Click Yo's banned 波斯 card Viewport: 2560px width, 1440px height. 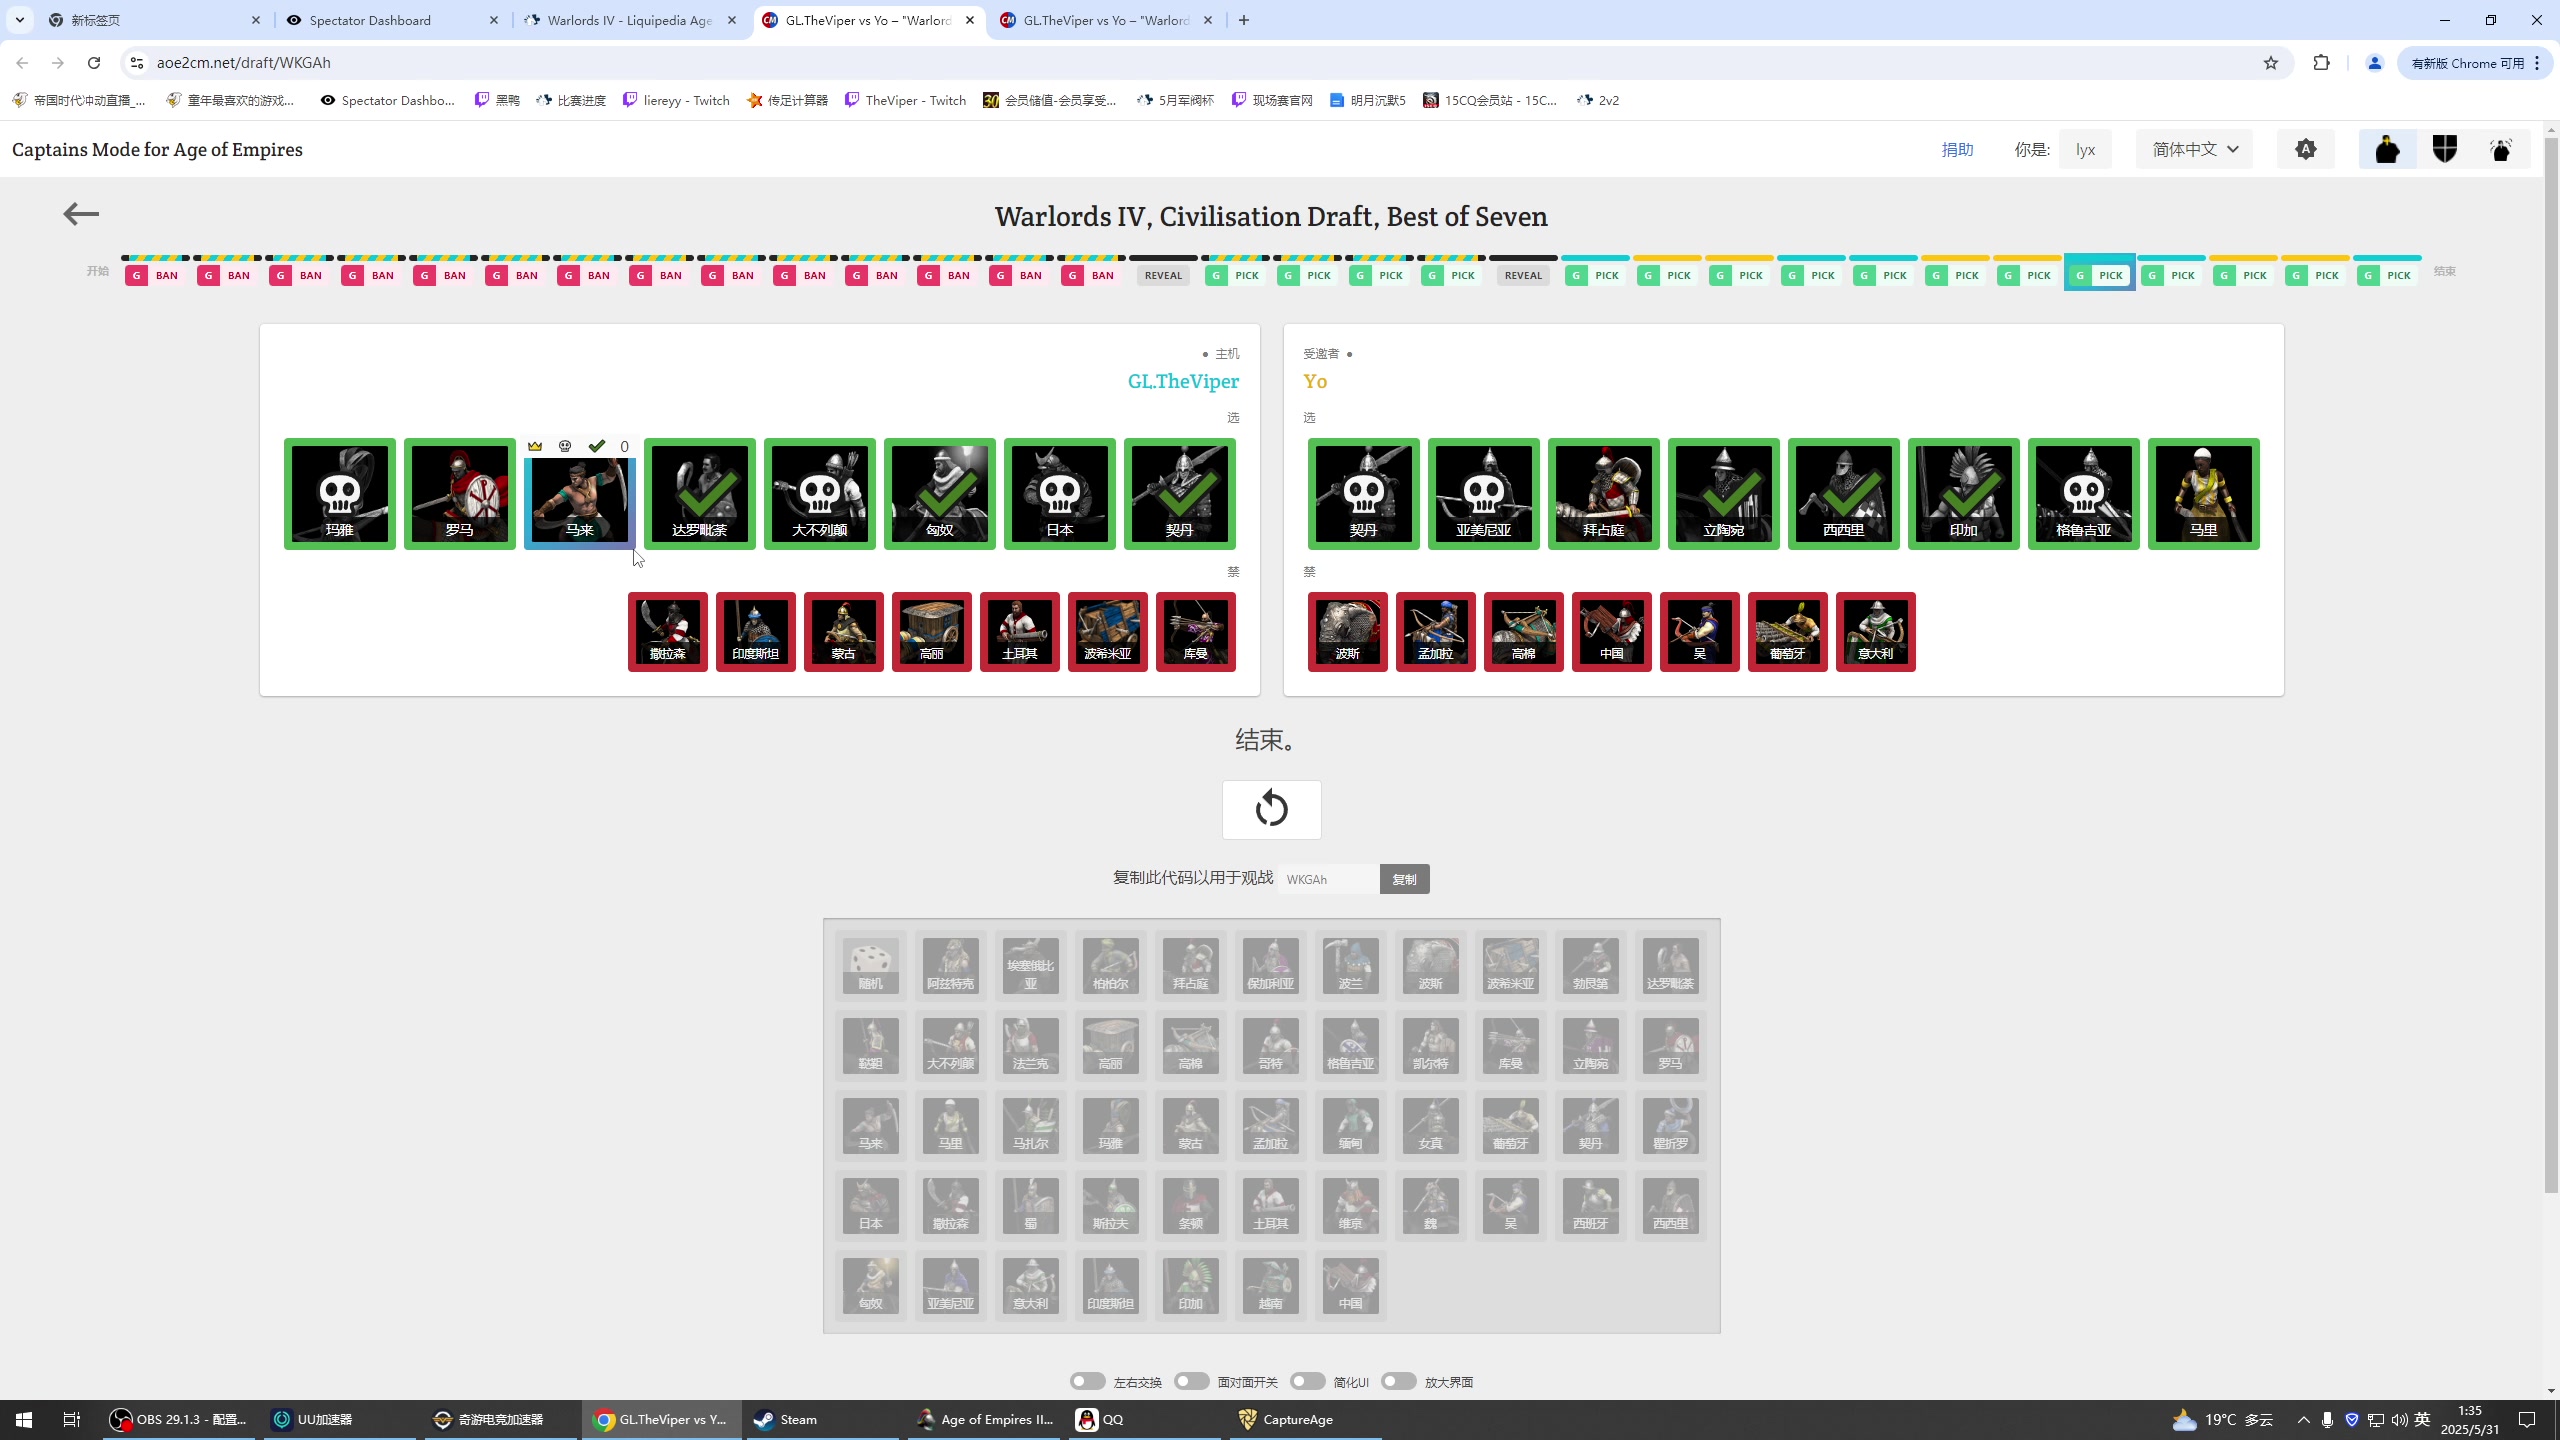pos(1348,632)
